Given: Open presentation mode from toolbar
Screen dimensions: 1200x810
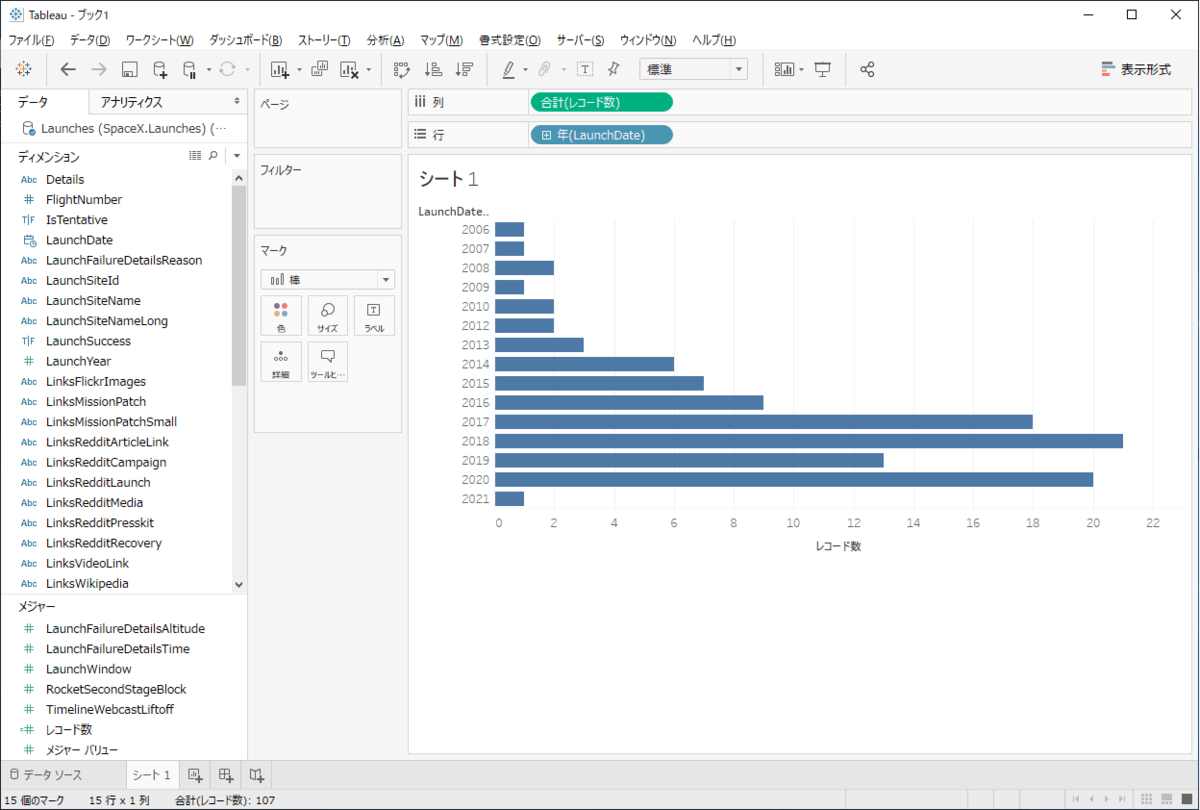Looking at the screenshot, I should (823, 69).
